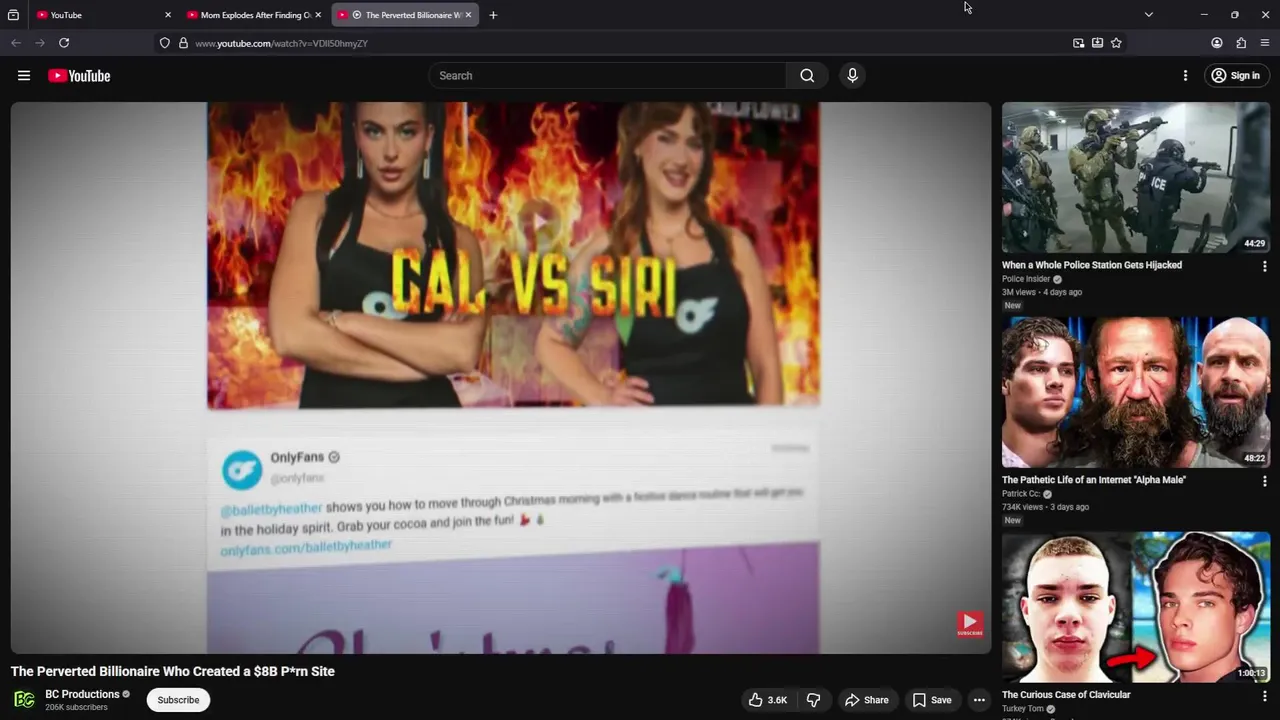The image size is (1280, 720).
Task: Reload the page with refresh icon
Action: [x=64, y=43]
